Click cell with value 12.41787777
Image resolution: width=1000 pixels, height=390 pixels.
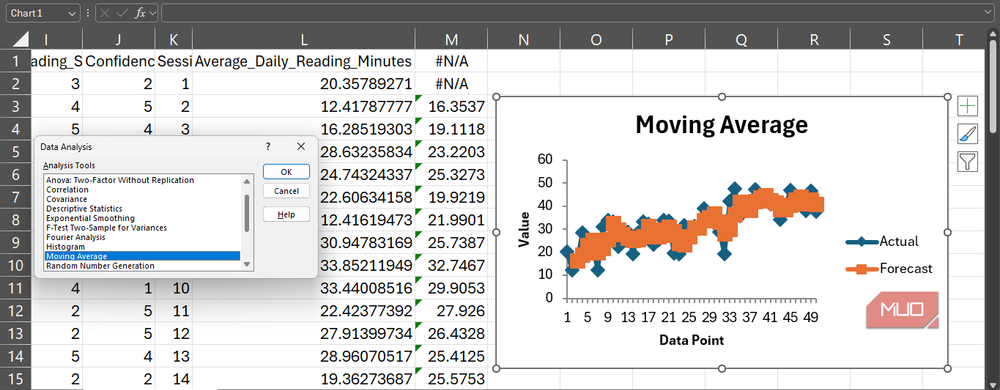pyautogui.click(x=304, y=106)
